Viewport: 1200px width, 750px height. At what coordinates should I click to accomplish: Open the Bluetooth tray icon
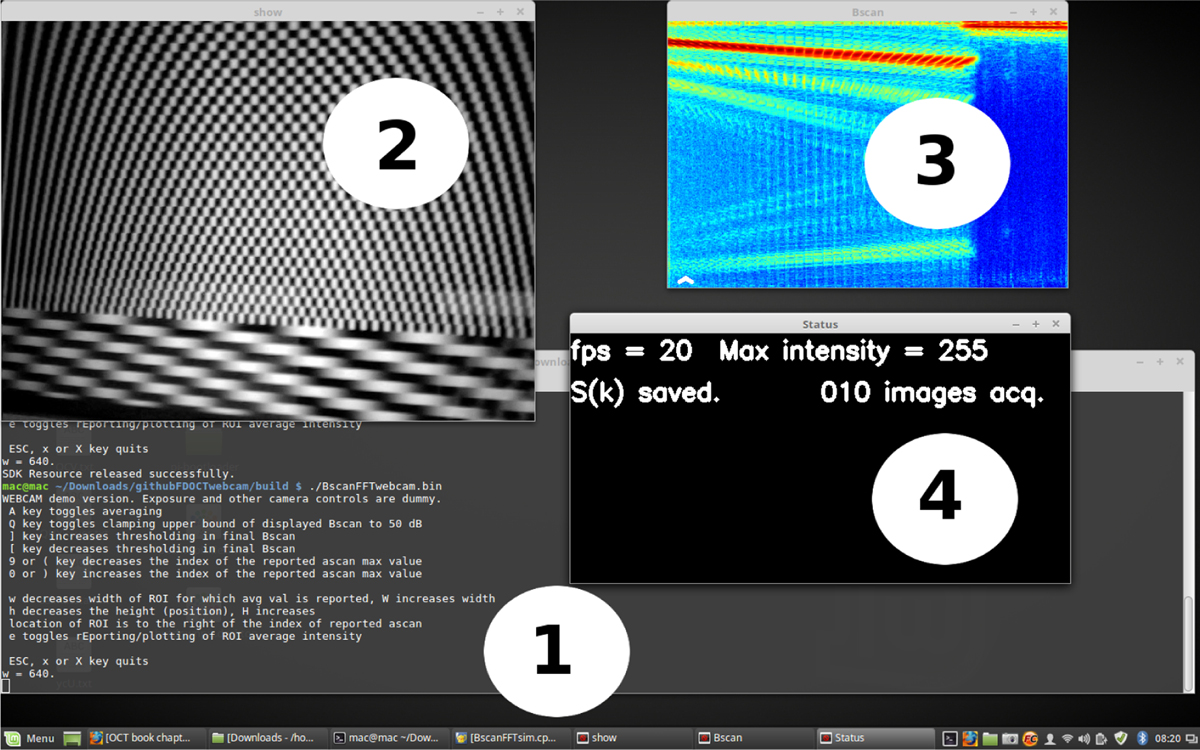click(1141, 738)
